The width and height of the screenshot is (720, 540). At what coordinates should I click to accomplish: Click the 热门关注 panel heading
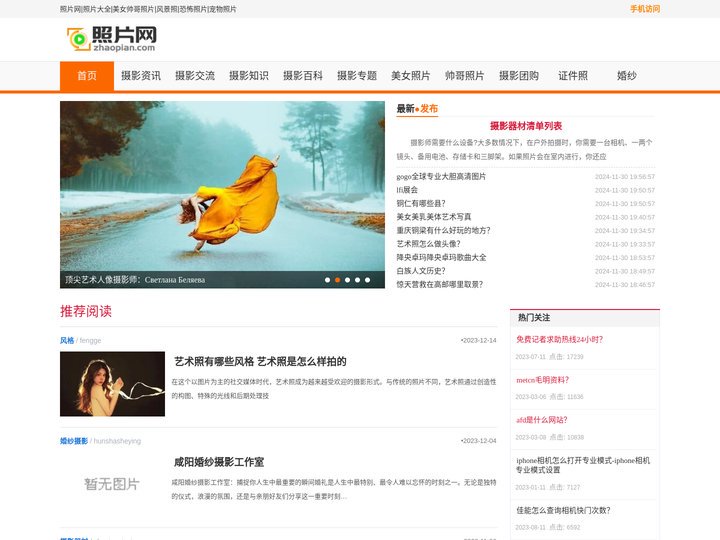534,317
